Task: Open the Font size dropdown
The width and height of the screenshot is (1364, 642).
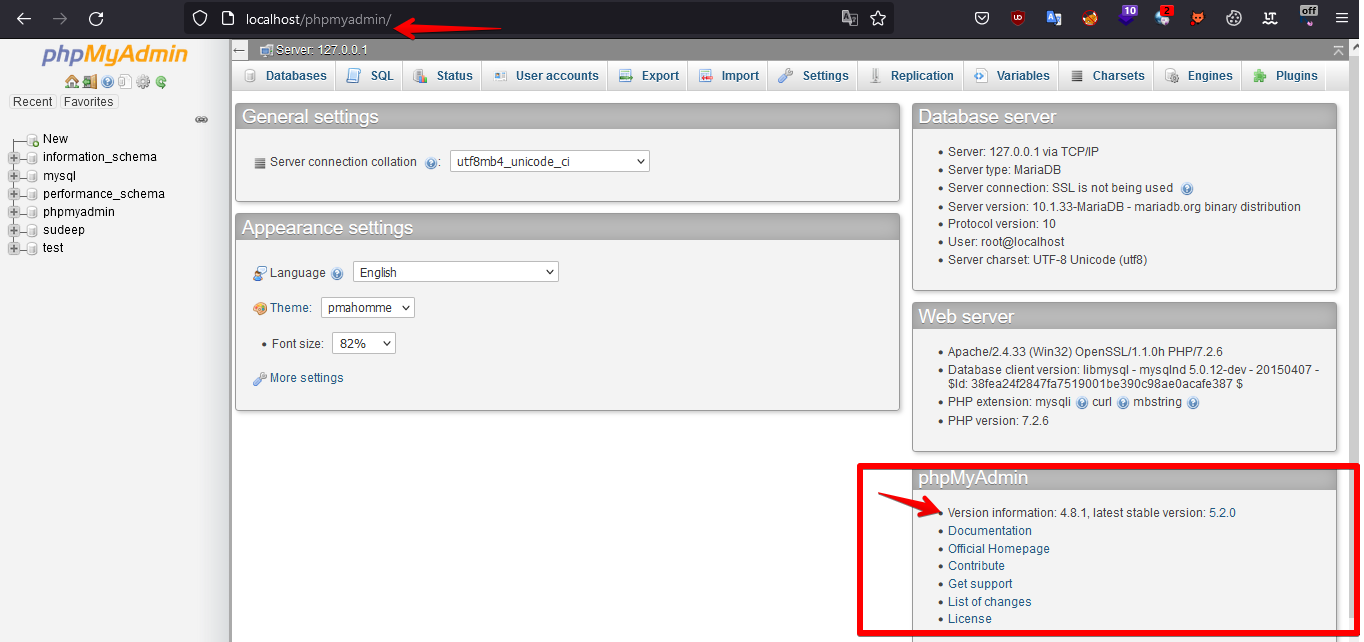Action: click(x=363, y=343)
